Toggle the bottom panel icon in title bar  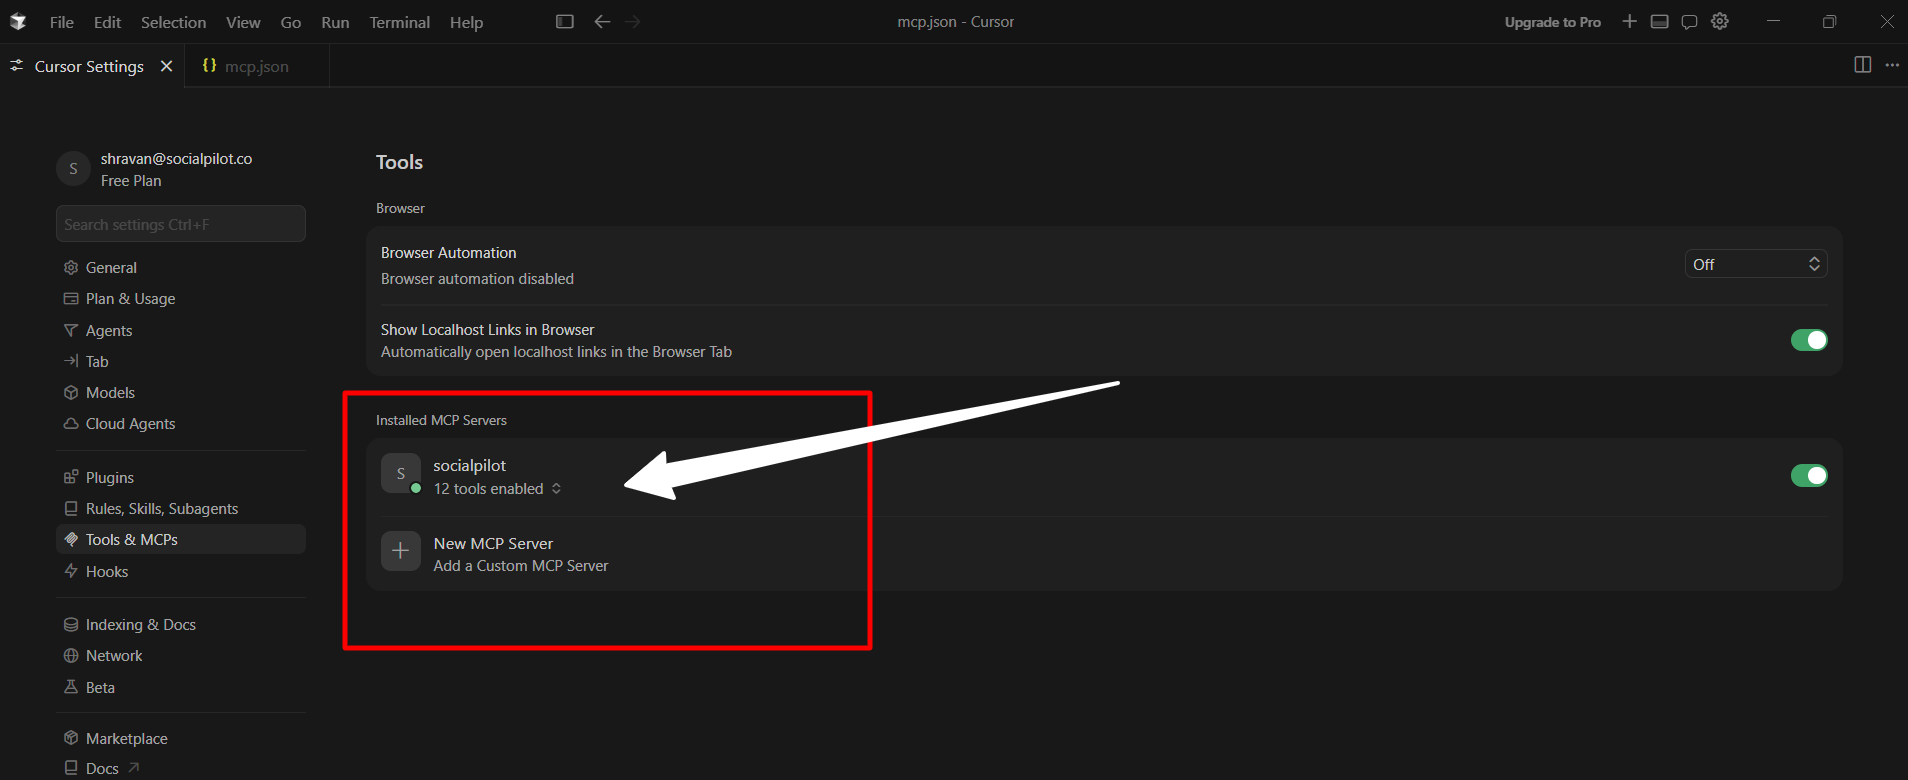[1660, 21]
